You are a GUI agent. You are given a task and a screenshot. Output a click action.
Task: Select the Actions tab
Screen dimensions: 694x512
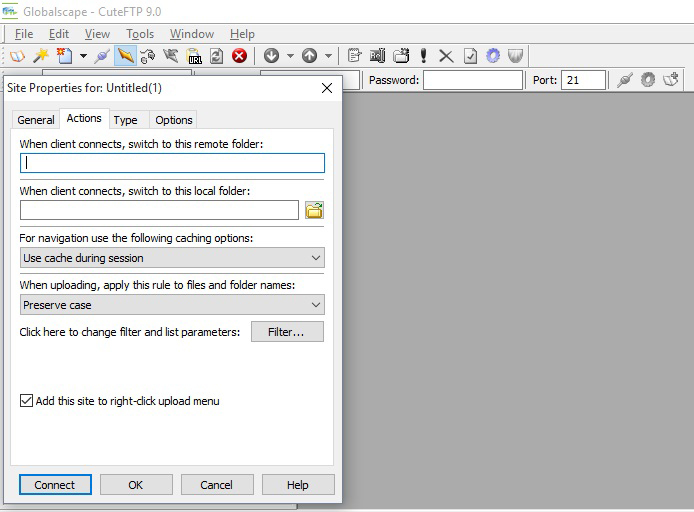84,119
